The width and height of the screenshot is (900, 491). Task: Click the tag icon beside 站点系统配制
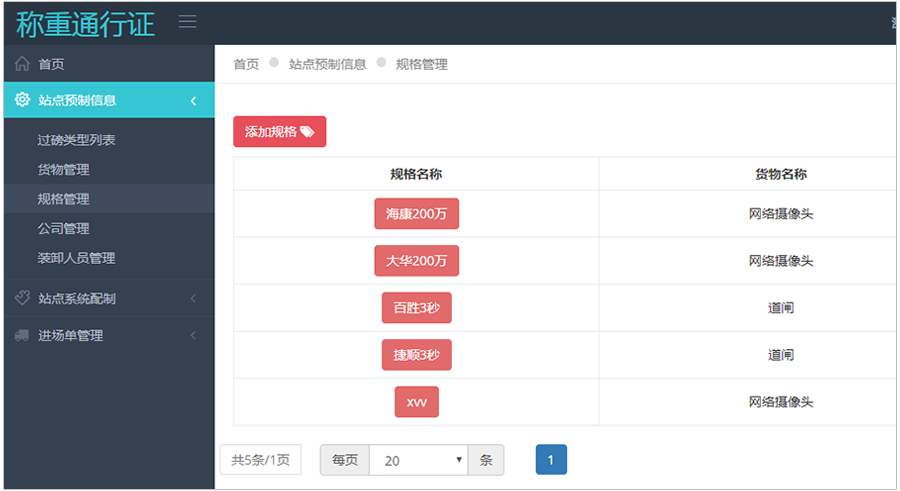click(22, 298)
